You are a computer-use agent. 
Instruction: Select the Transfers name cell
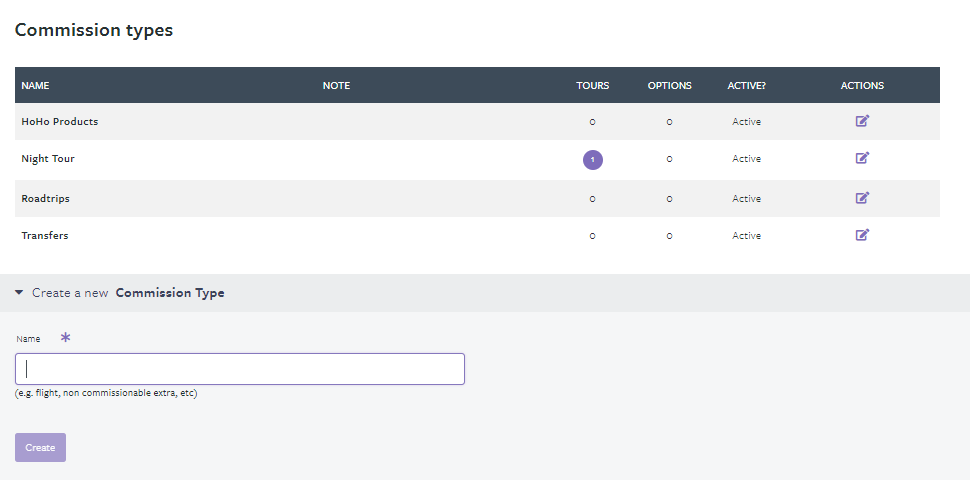tap(45, 236)
